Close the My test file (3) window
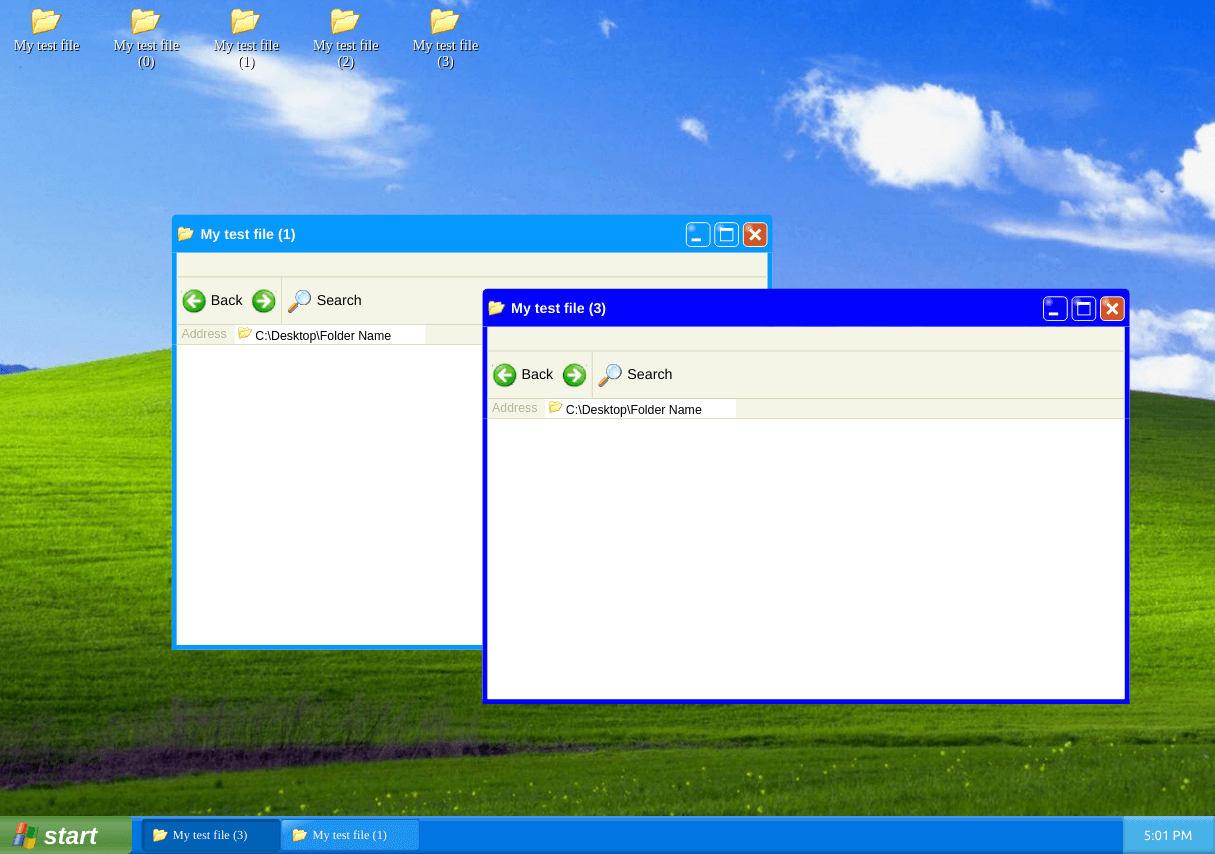Screen dimensions: 1215x854 point(1112,308)
